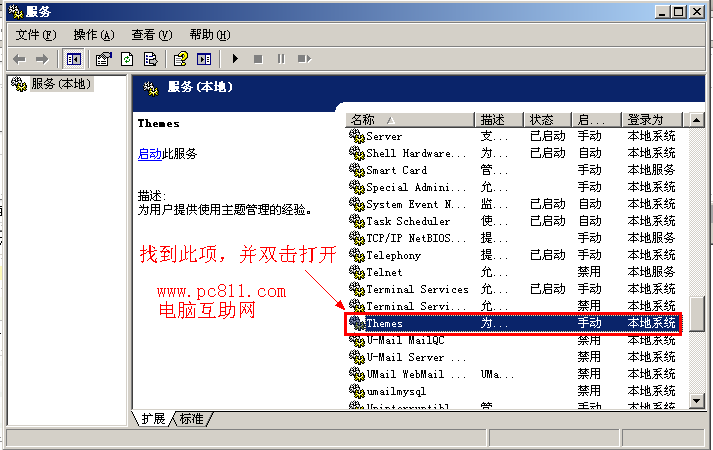
Task: Click the gear icon of U-Mail MailQC service
Action: [x=357, y=341]
